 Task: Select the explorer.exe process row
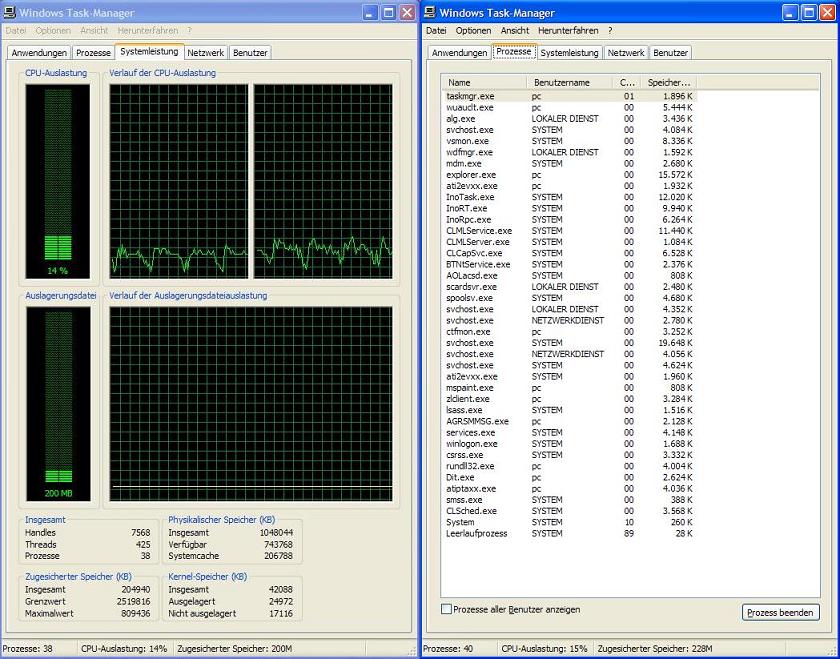tap(569, 175)
